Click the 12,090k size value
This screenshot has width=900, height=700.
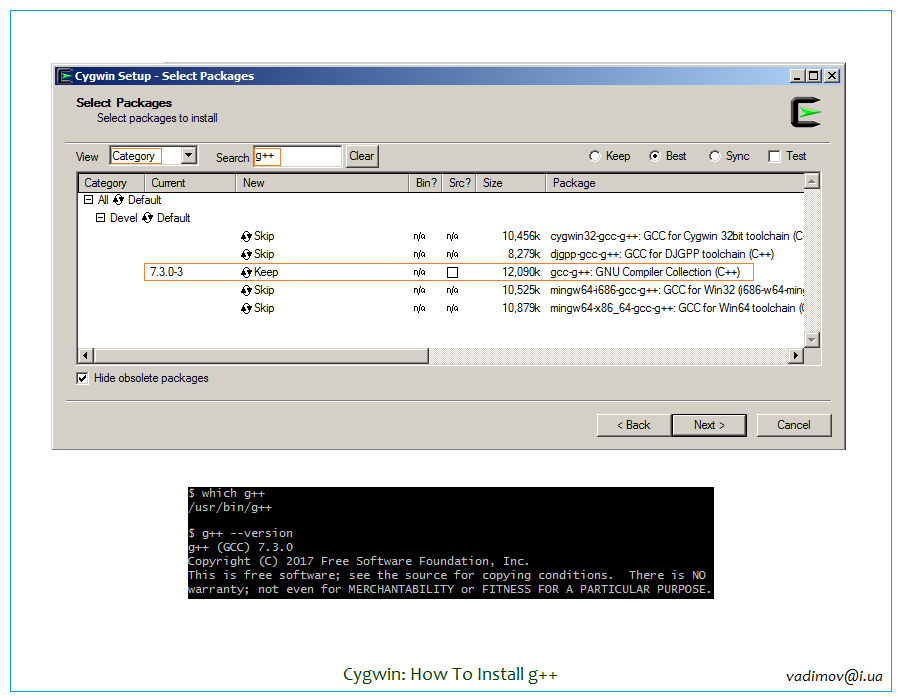tap(521, 273)
